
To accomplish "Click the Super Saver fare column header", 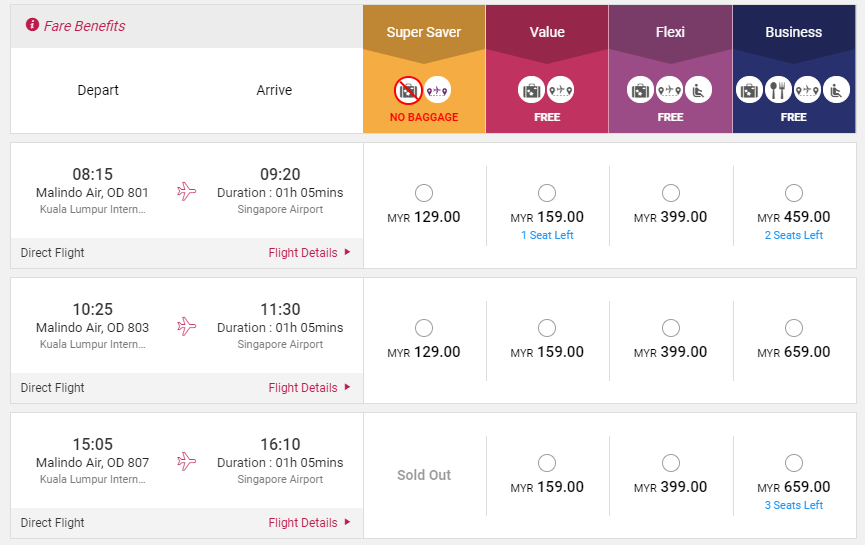I will click(x=424, y=32).
